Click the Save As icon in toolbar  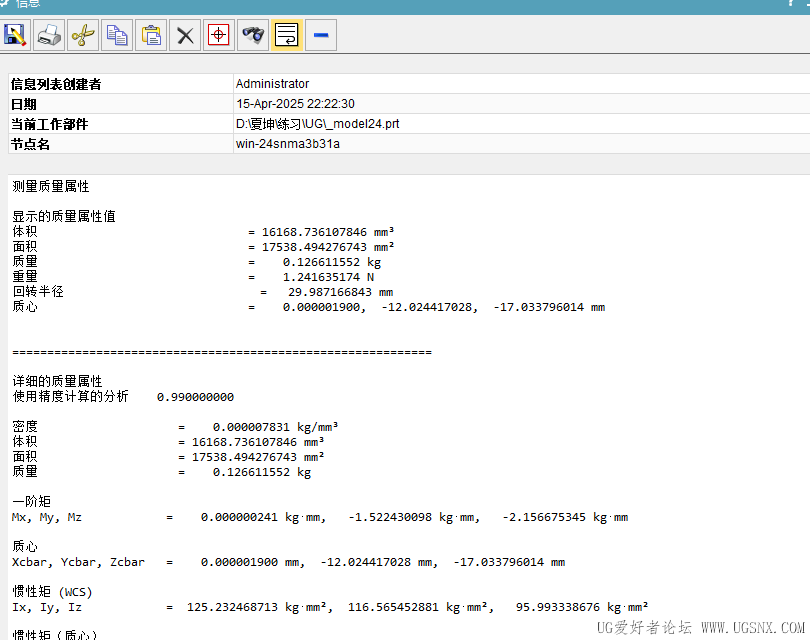[x=15, y=35]
